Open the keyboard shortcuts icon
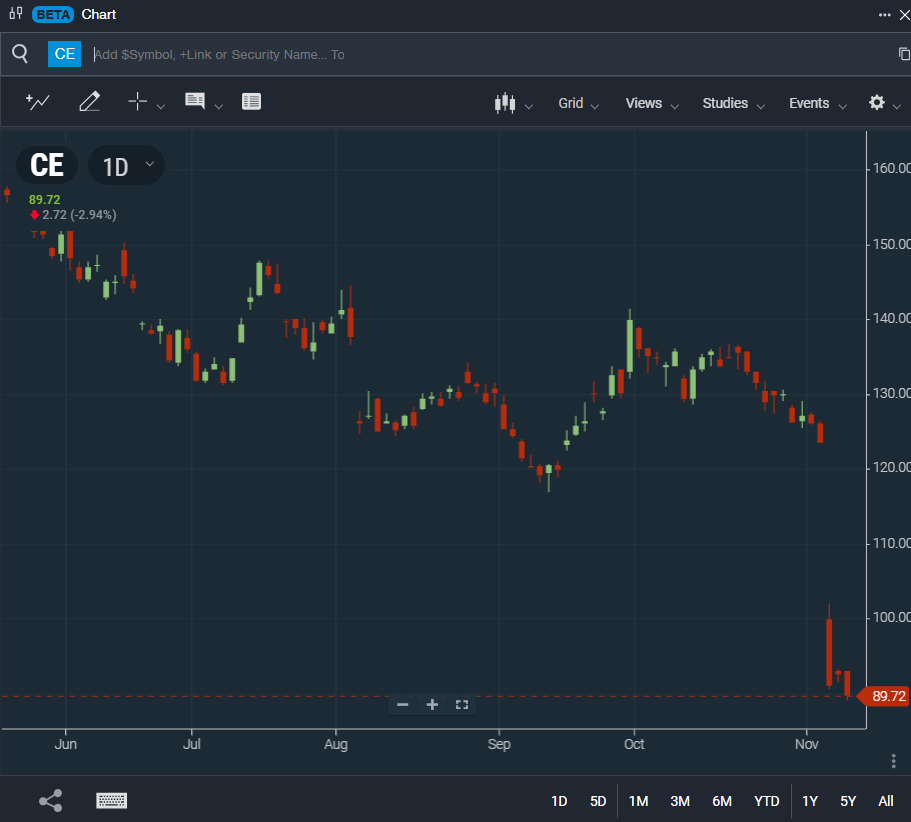Viewport: 911px width, 822px height. pyautogui.click(x=112, y=801)
